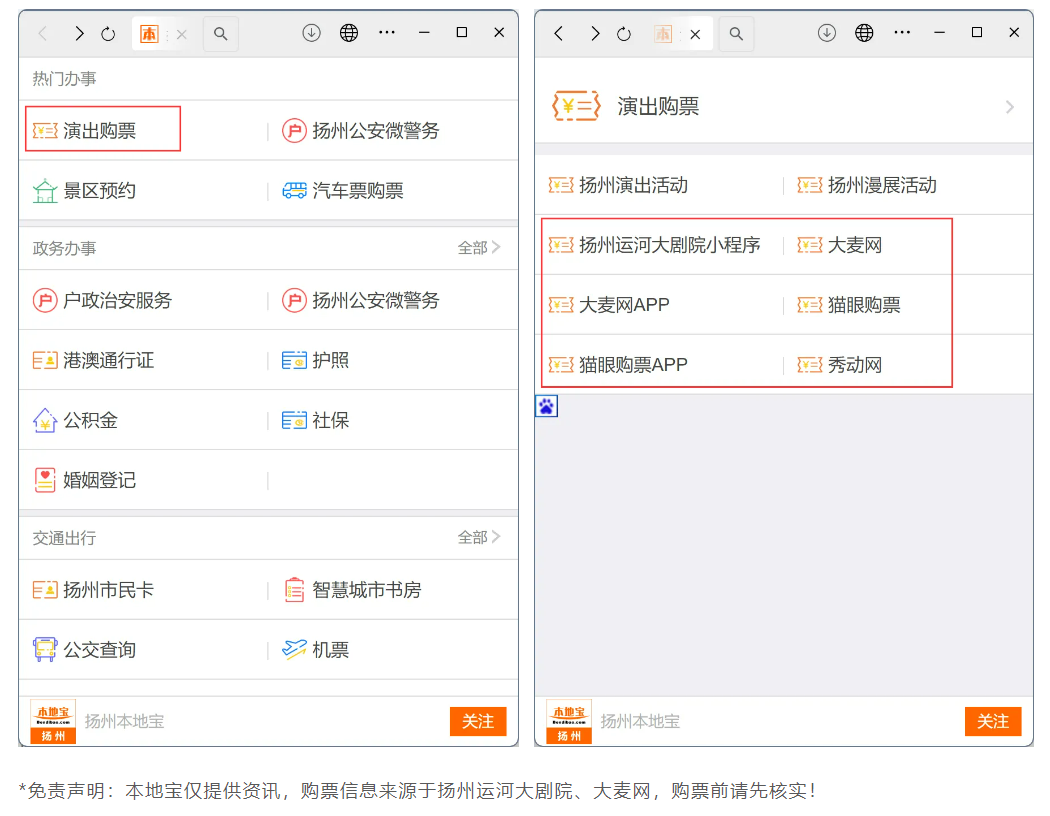Close the tab in left window
The height and width of the screenshot is (816, 1050).
point(181,34)
